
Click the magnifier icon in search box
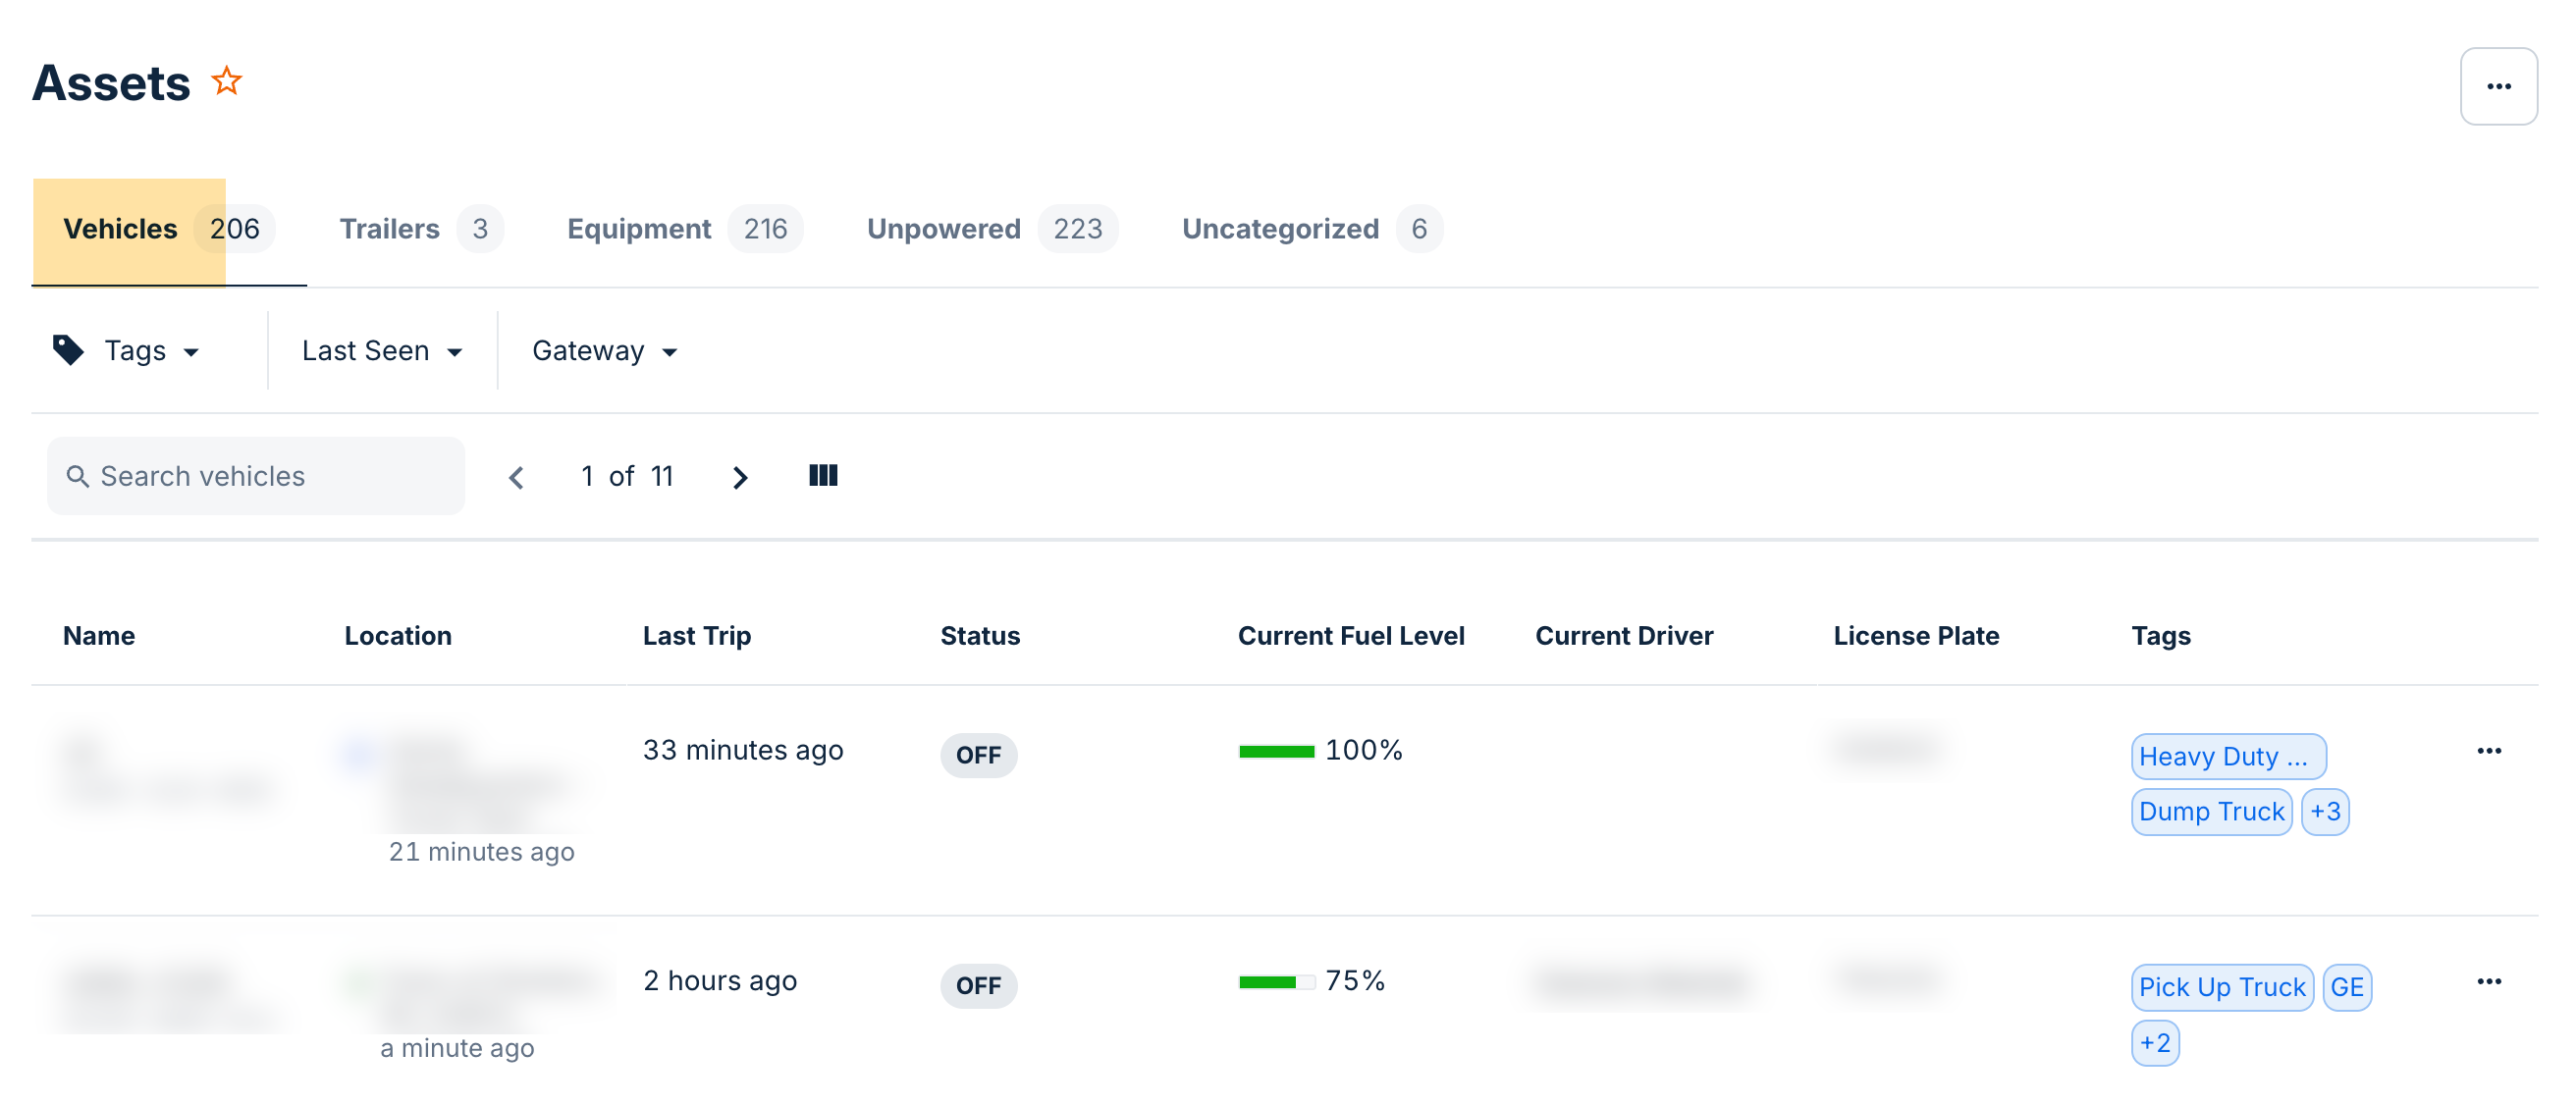coord(77,476)
